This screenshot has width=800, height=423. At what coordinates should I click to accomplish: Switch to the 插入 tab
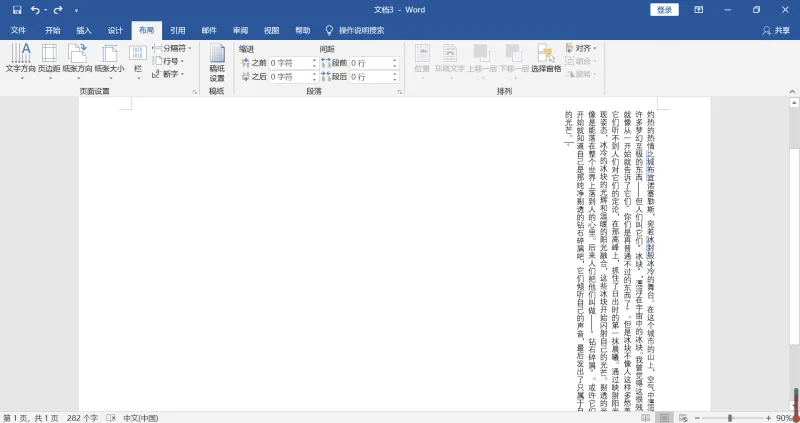[84, 31]
